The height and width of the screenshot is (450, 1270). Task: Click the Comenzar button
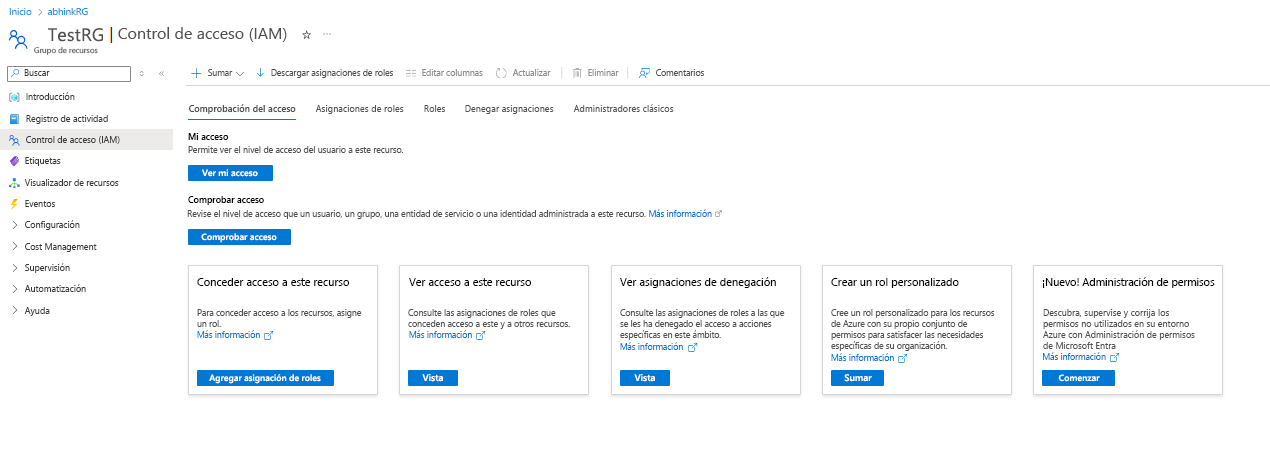point(1078,378)
